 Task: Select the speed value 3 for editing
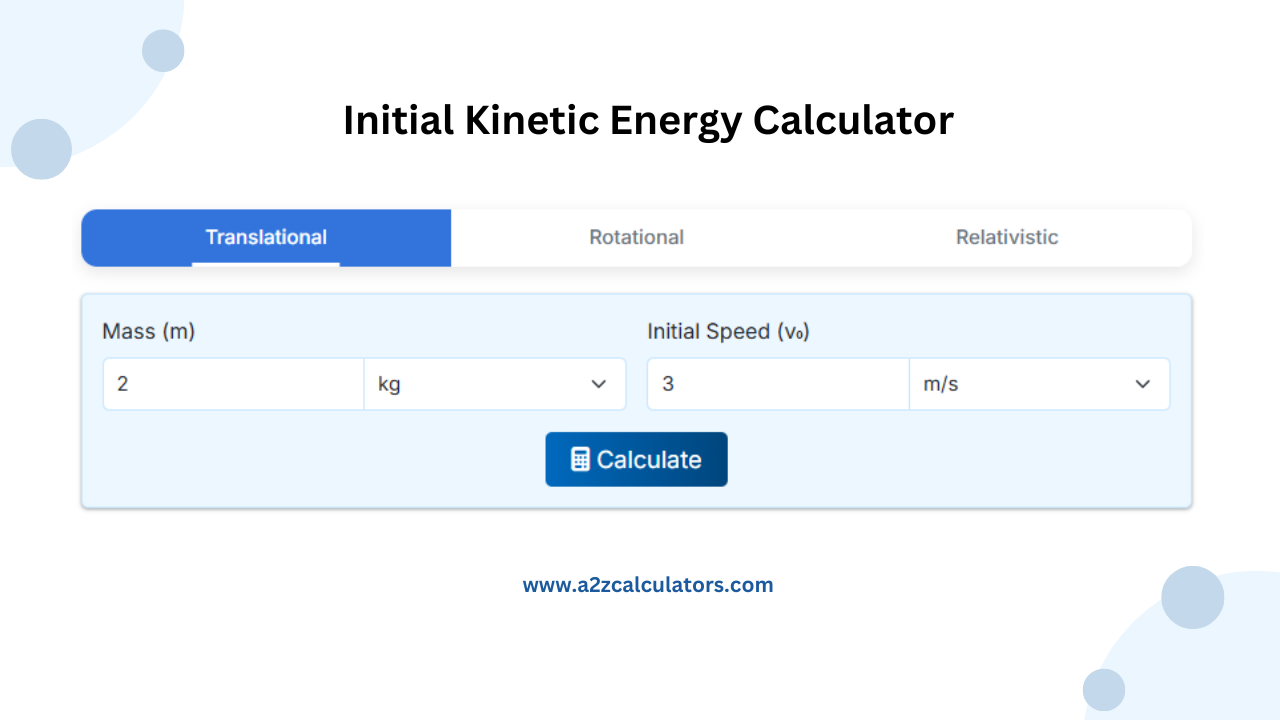667,383
